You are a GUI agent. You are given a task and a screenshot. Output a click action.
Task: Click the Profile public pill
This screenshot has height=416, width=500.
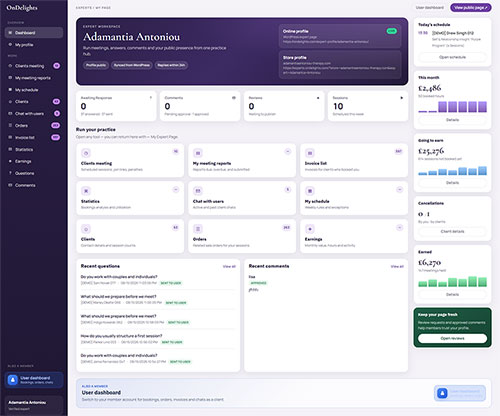pyautogui.click(x=96, y=65)
